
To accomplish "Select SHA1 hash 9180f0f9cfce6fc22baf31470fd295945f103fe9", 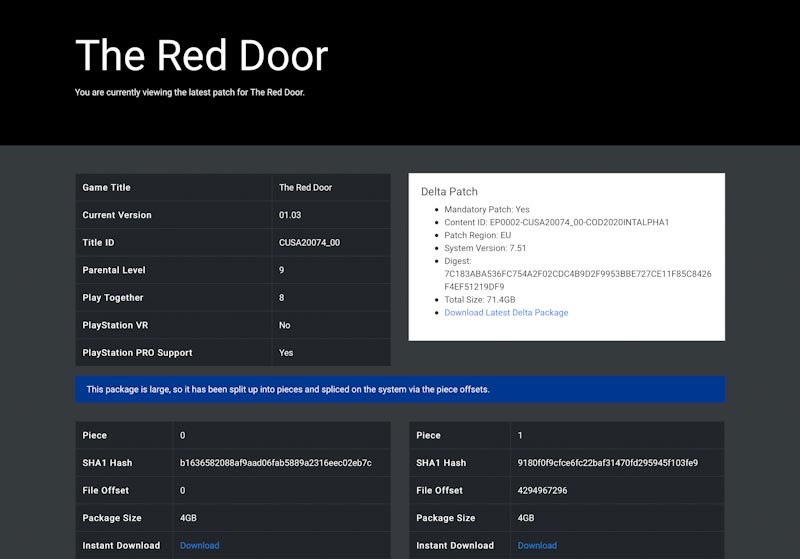I will click(608, 463).
